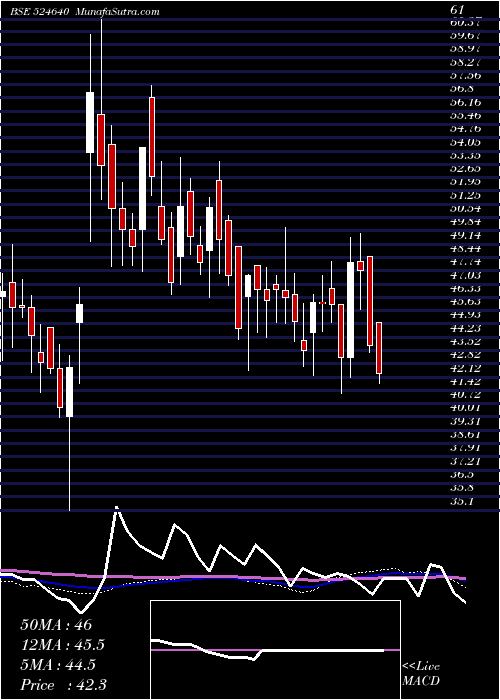The image size is (500, 700).
Task: Click the MunafaSutra.com site label
Action: [x=118, y=12]
